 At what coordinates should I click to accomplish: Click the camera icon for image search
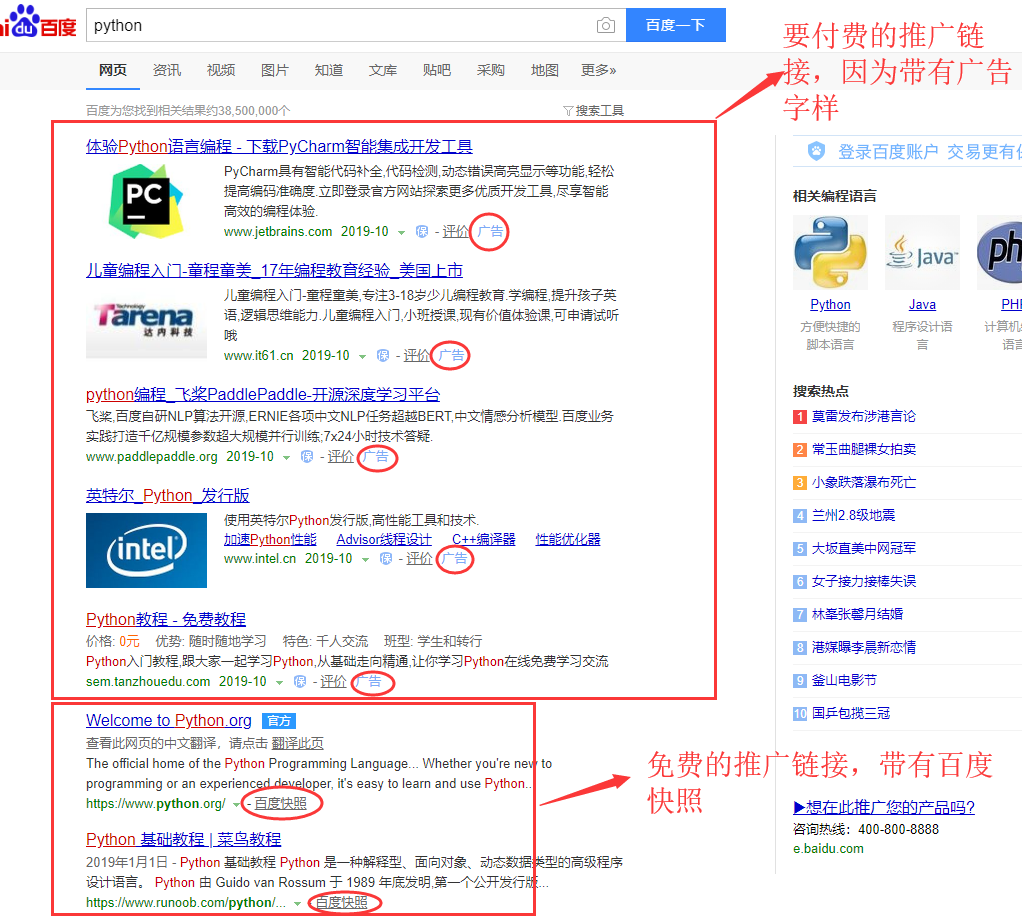605,25
